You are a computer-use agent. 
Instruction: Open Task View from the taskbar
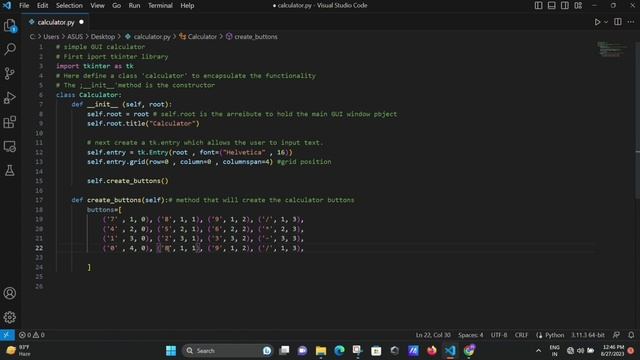[x=284, y=351]
